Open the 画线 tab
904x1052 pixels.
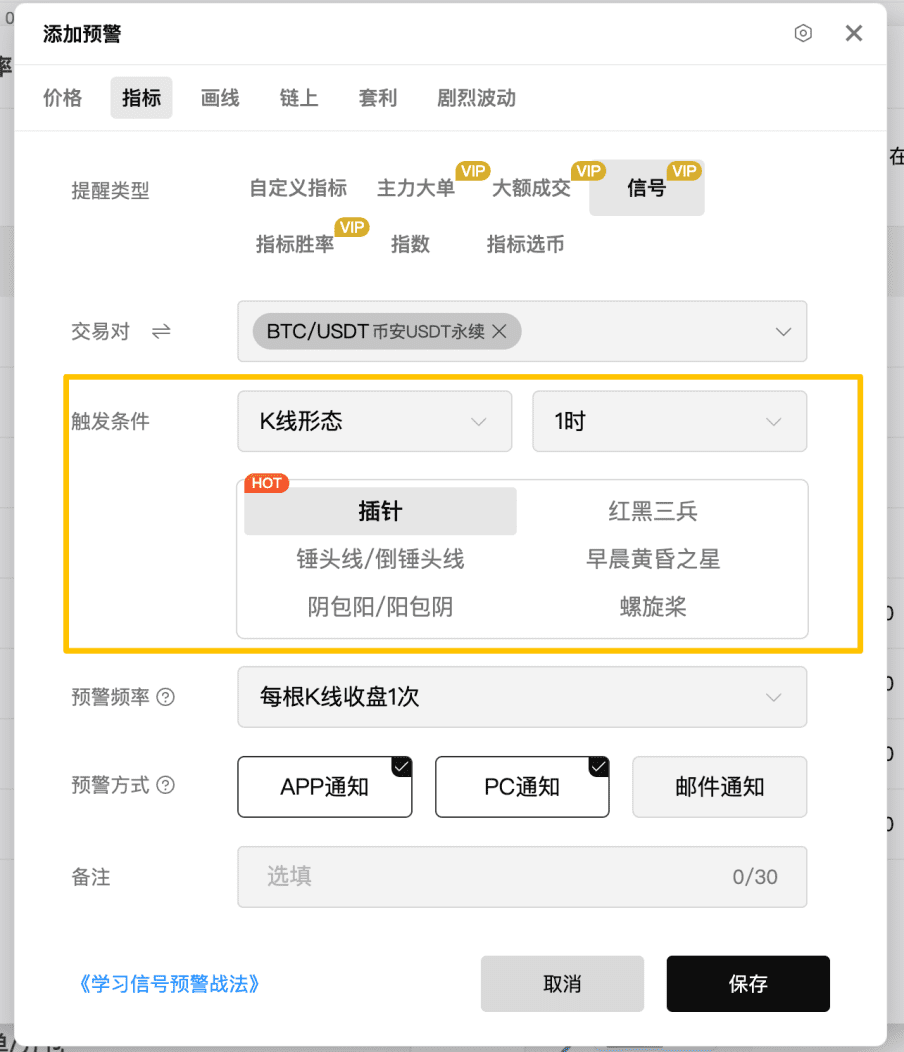point(220,98)
